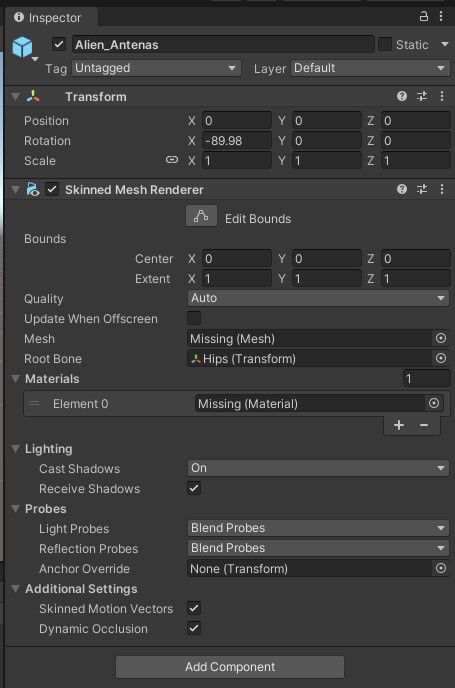Open the Inspector tab's three-dot menu
Screen dimensions: 455x688
click(441, 17)
